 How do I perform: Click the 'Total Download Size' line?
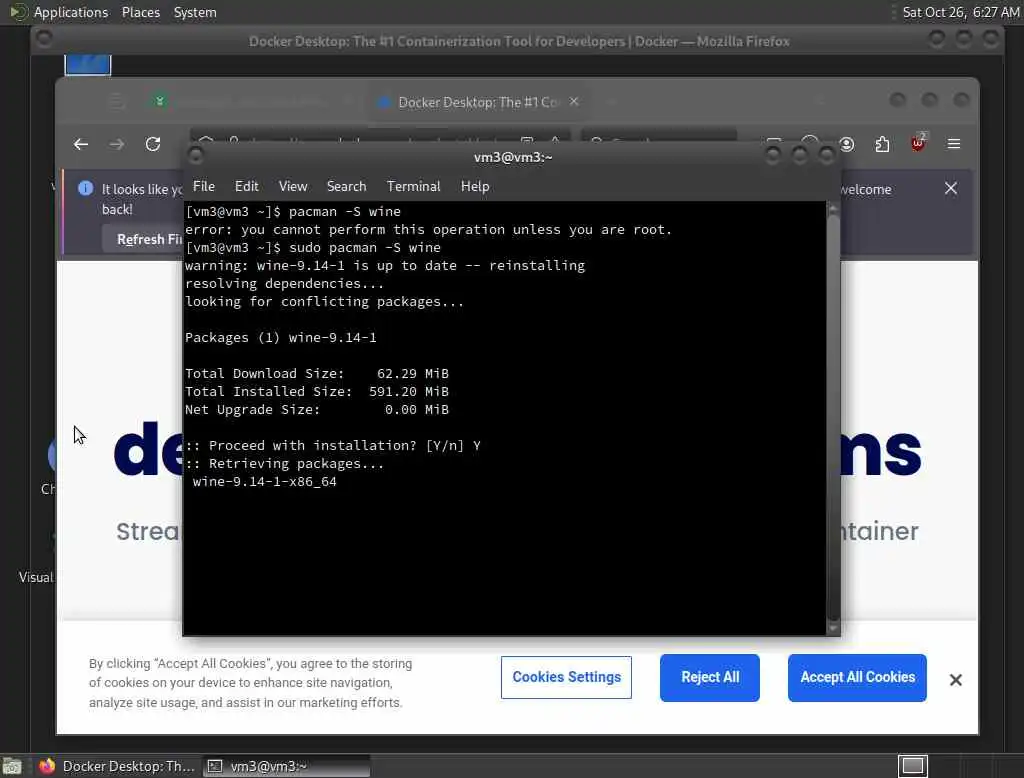coord(317,374)
